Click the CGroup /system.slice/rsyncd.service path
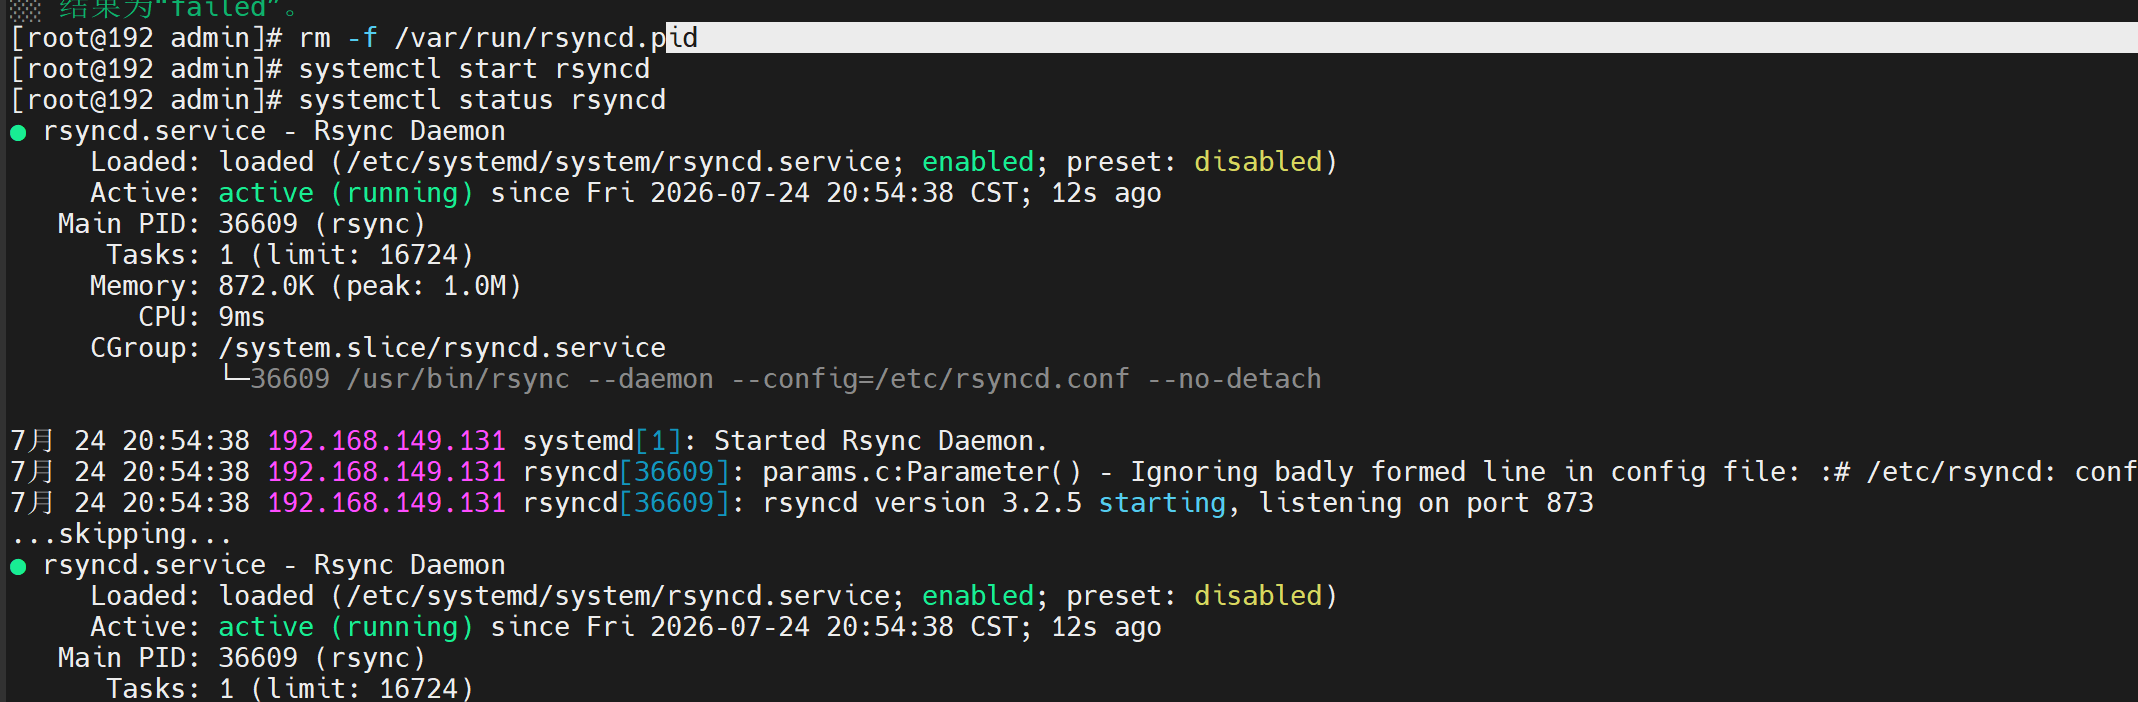 click(442, 348)
